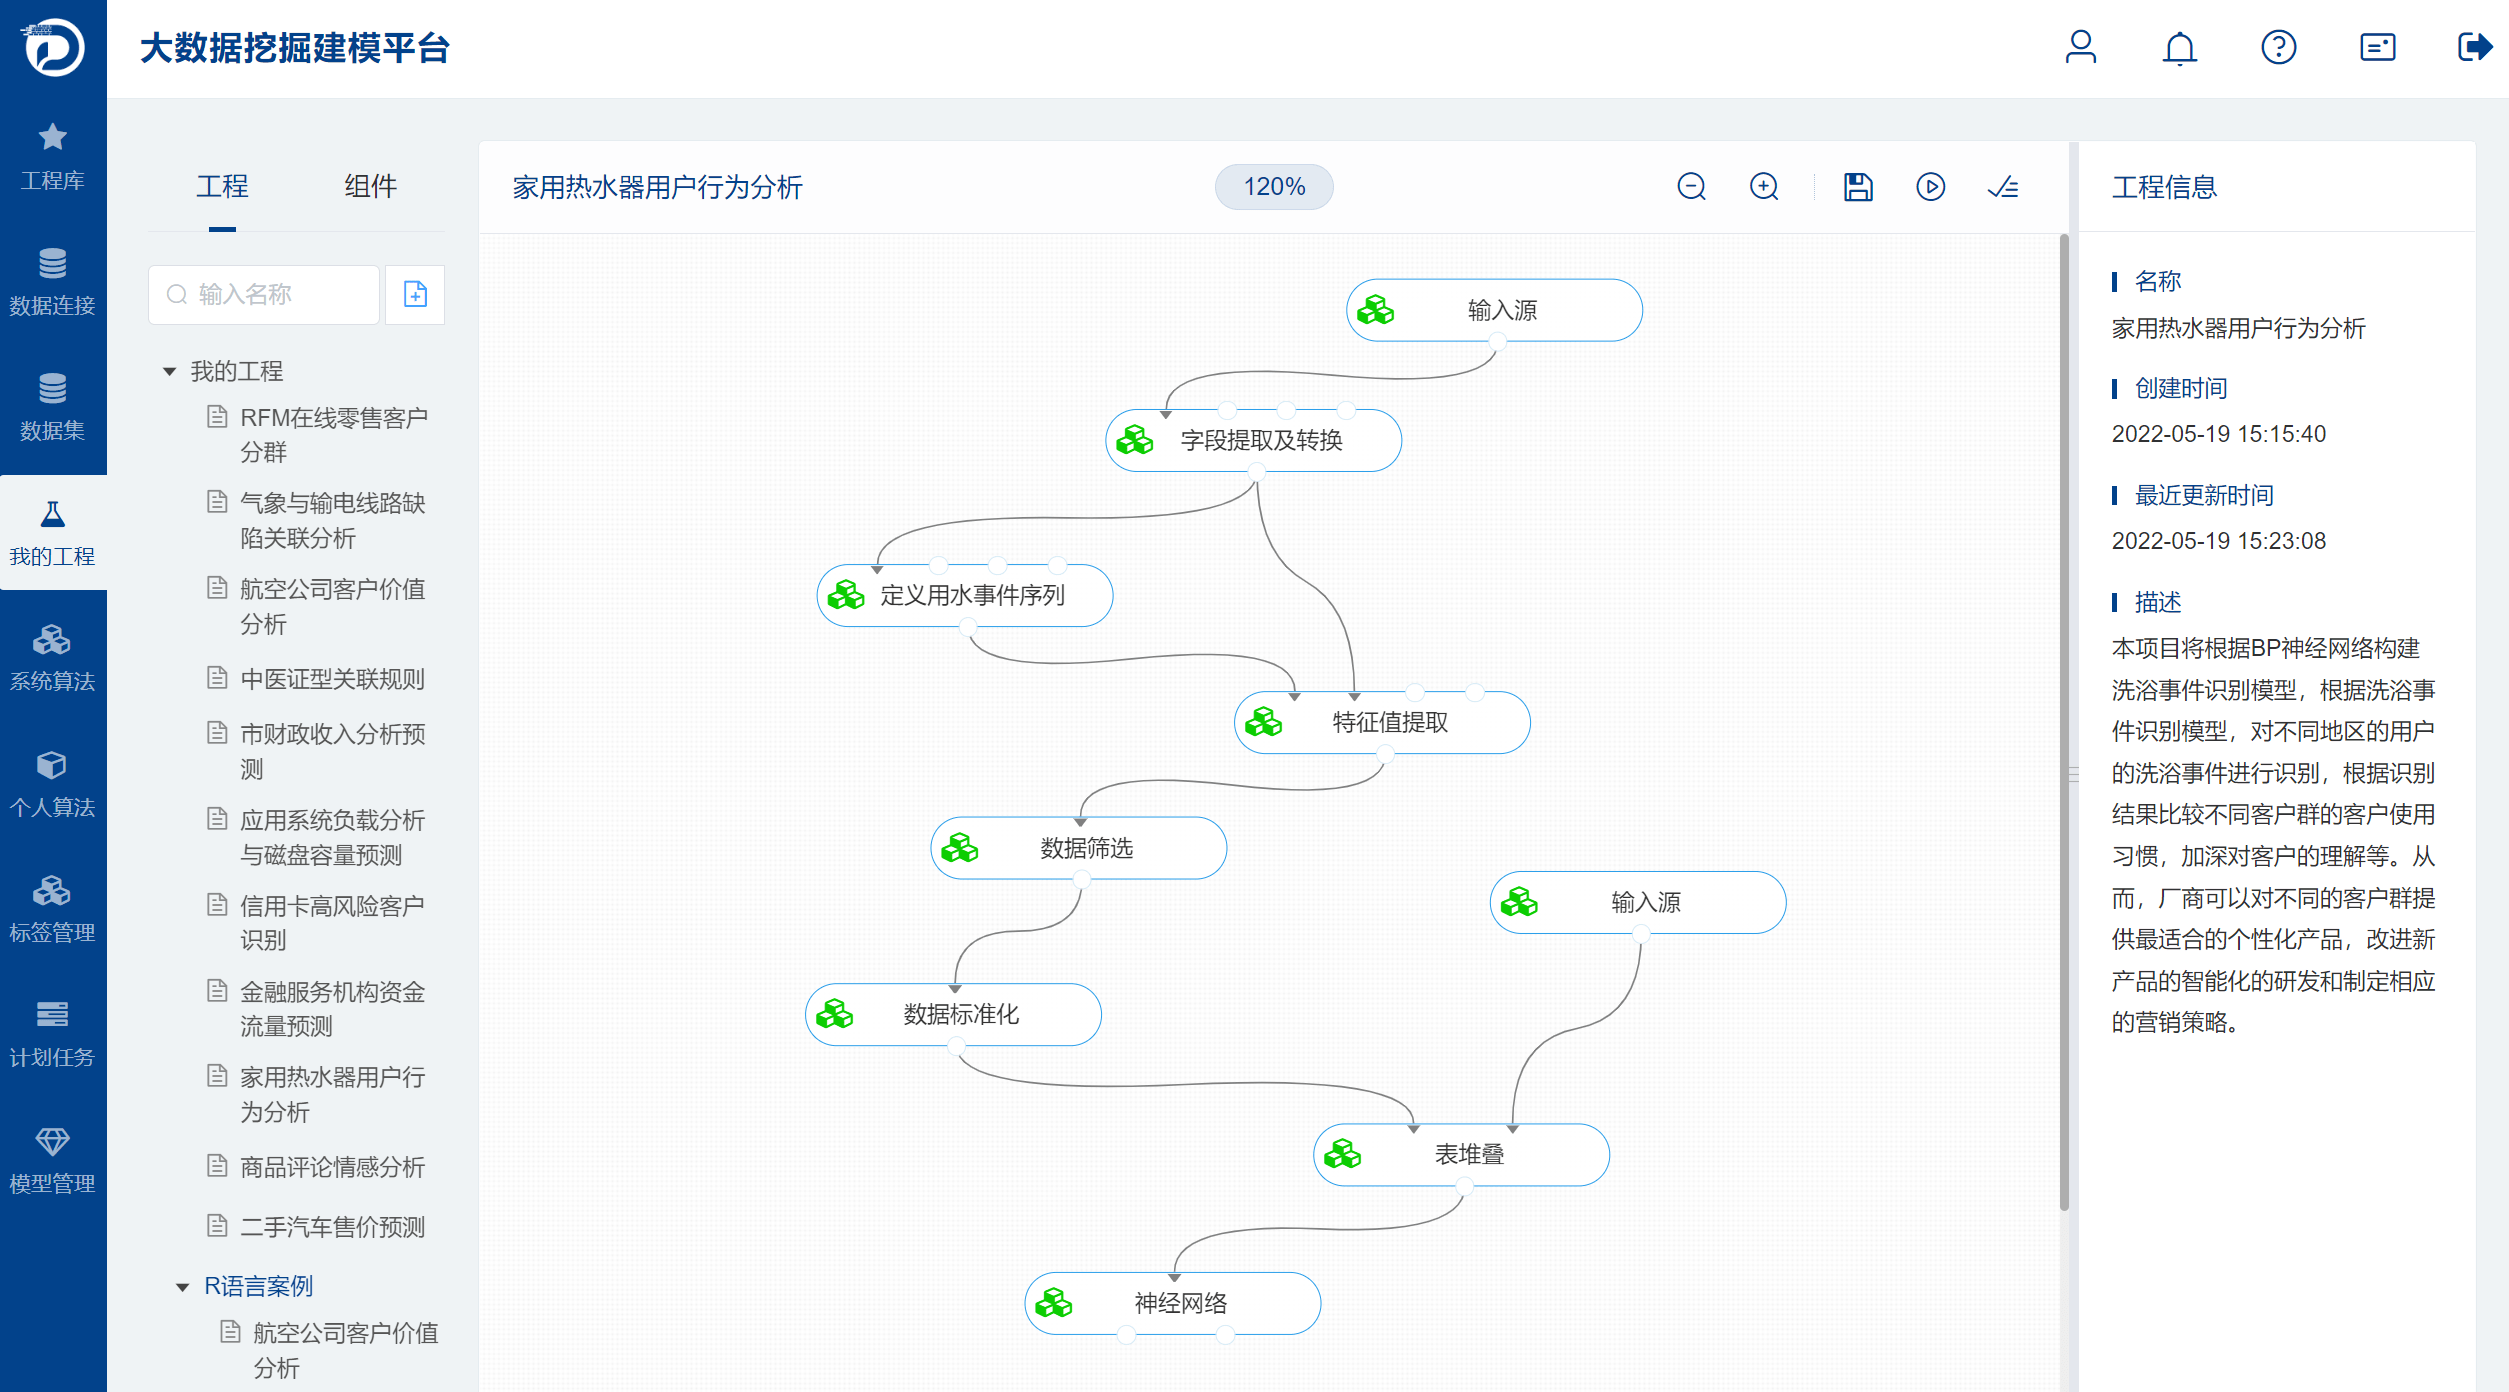Click the logout arrow icon
The width and height of the screenshot is (2509, 1392).
pyautogui.click(x=2474, y=48)
